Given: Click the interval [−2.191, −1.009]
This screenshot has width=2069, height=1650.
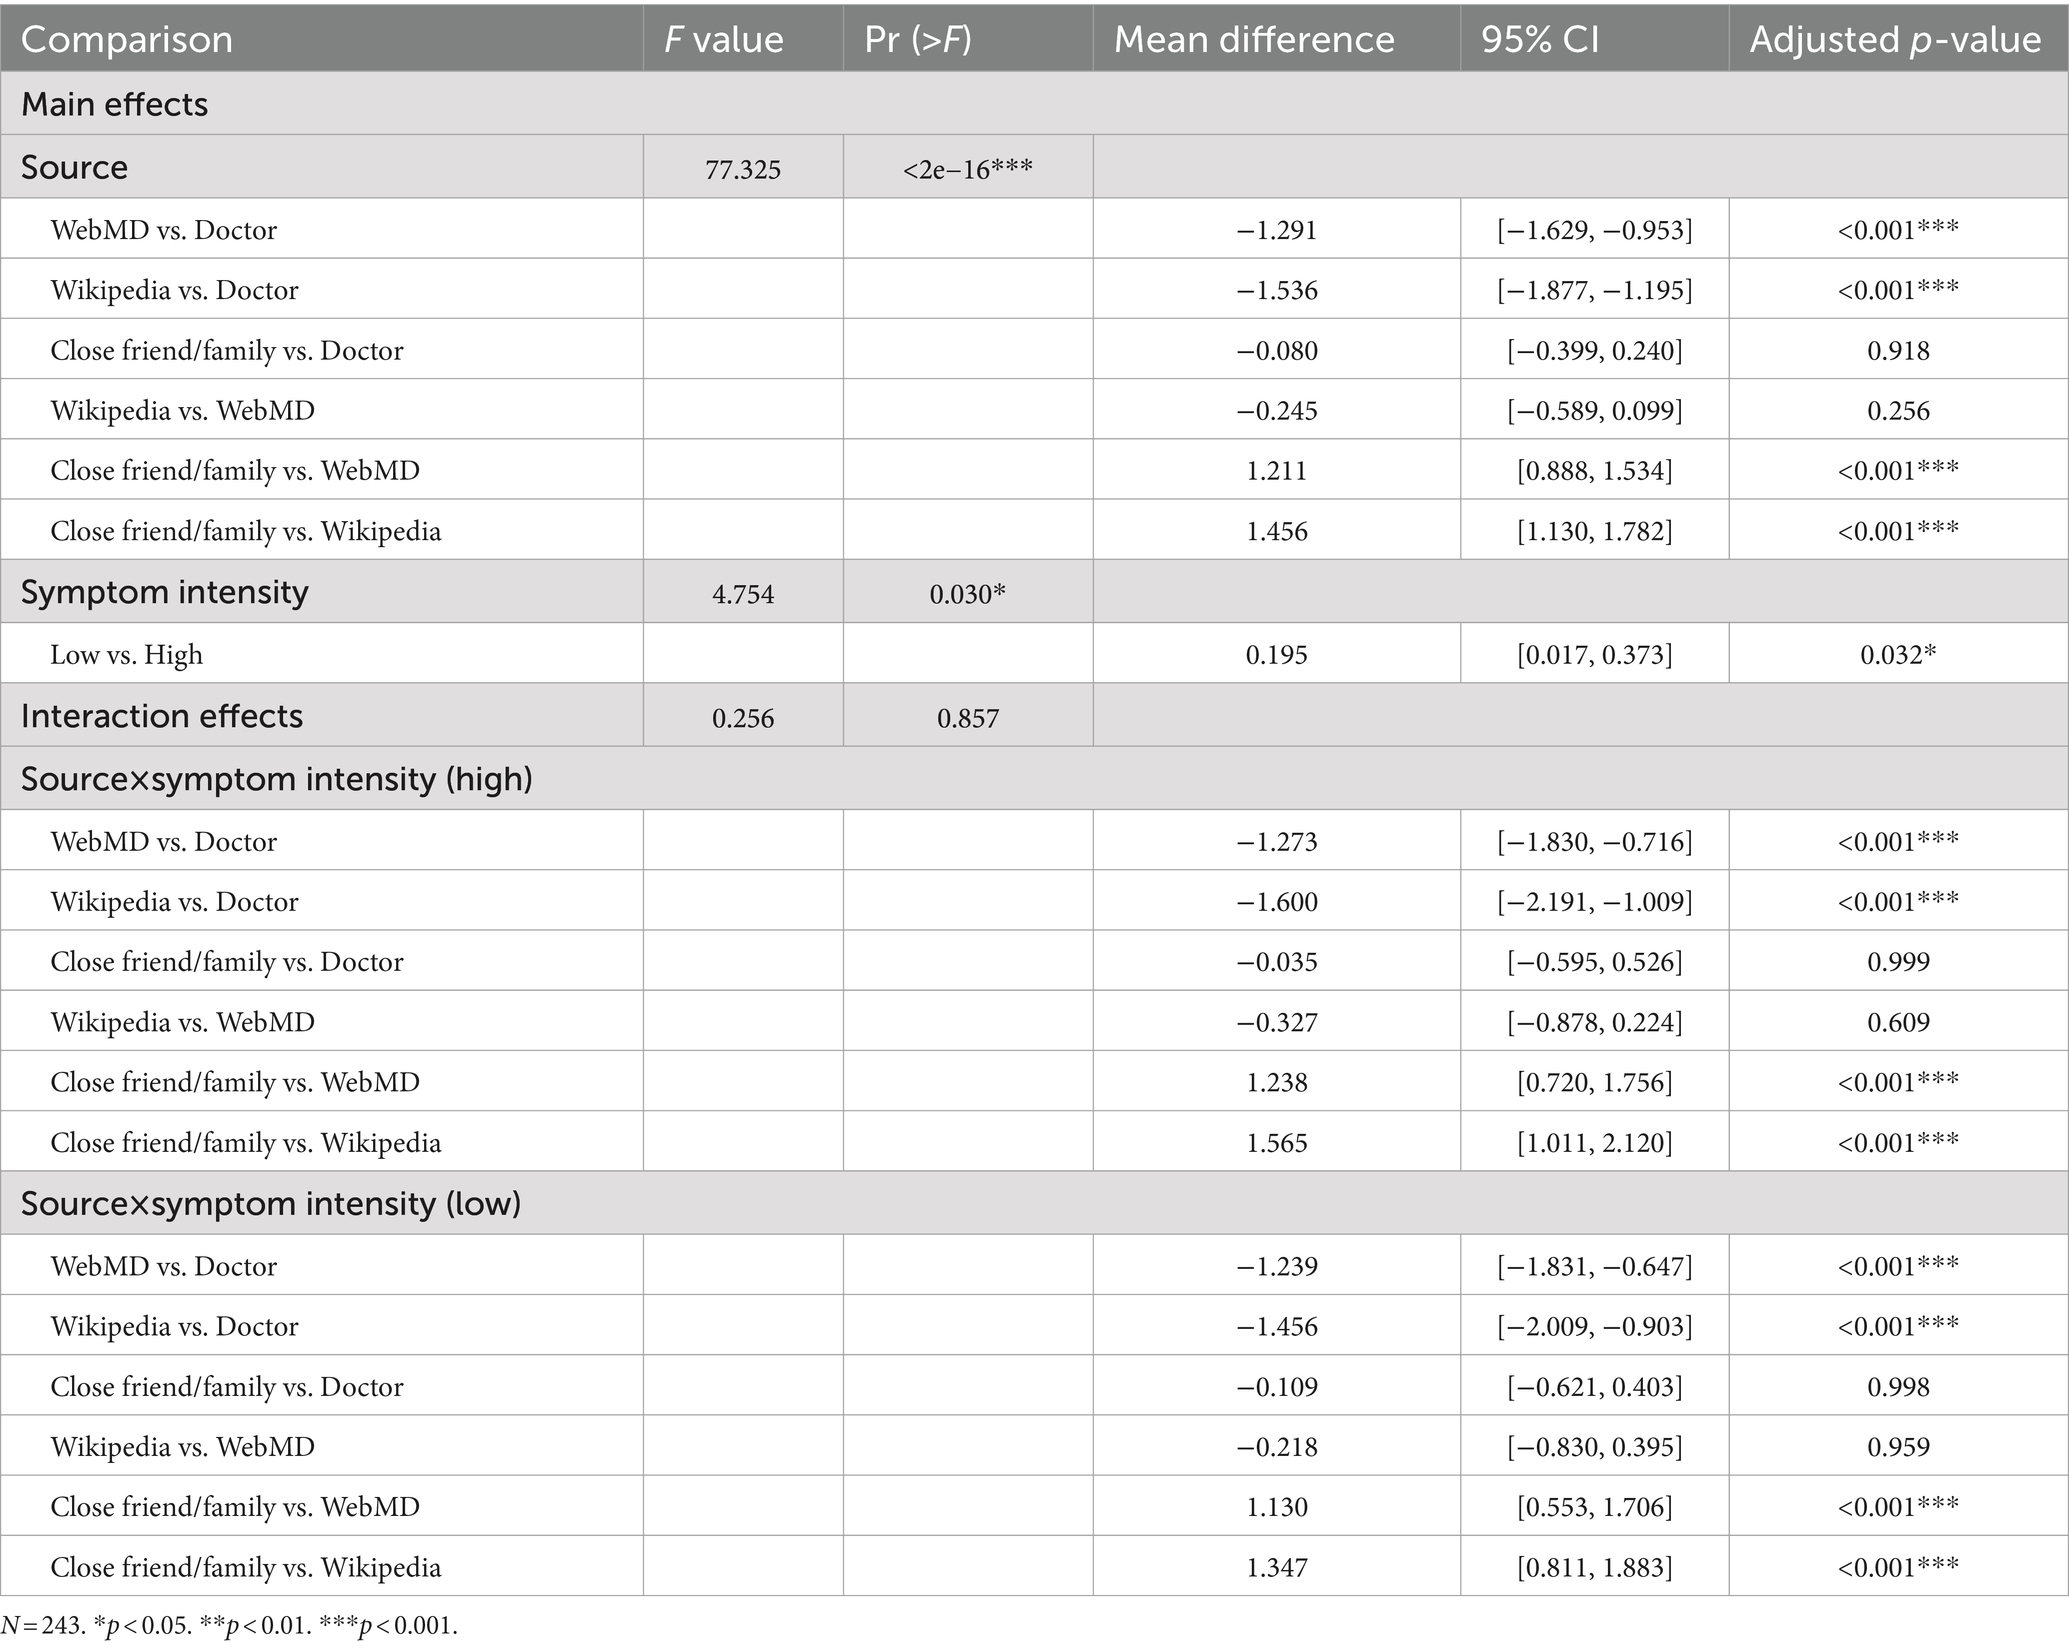Looking at the screenshot, I should pos(1595,902).
